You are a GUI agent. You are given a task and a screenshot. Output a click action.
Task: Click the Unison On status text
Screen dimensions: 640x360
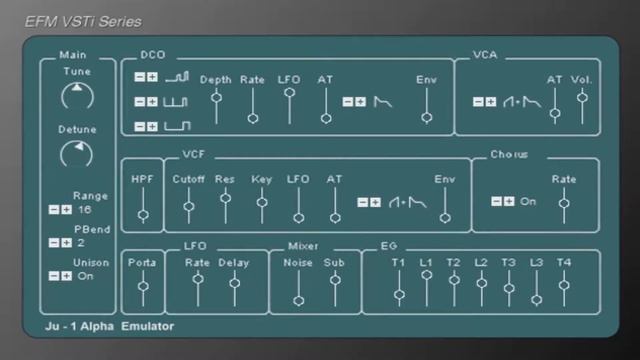pyautogui.click(x=85, y=276)
